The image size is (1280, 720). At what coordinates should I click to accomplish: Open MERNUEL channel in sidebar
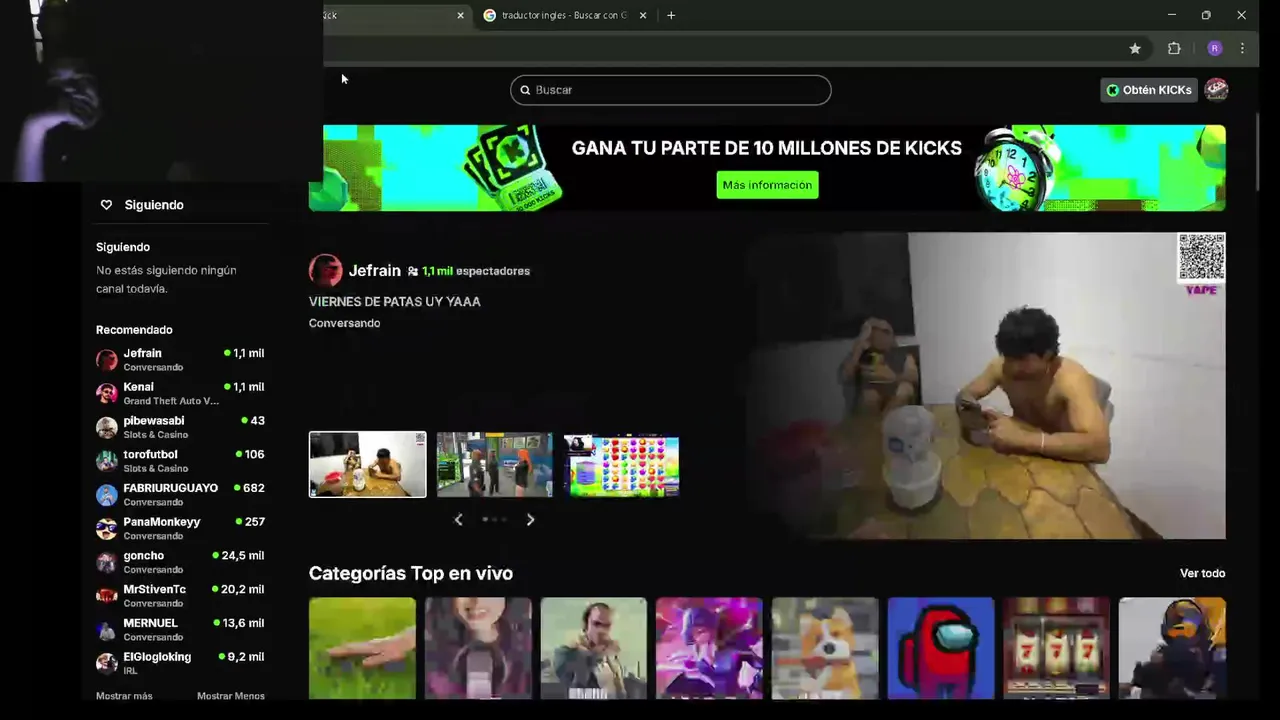[180, 629]
